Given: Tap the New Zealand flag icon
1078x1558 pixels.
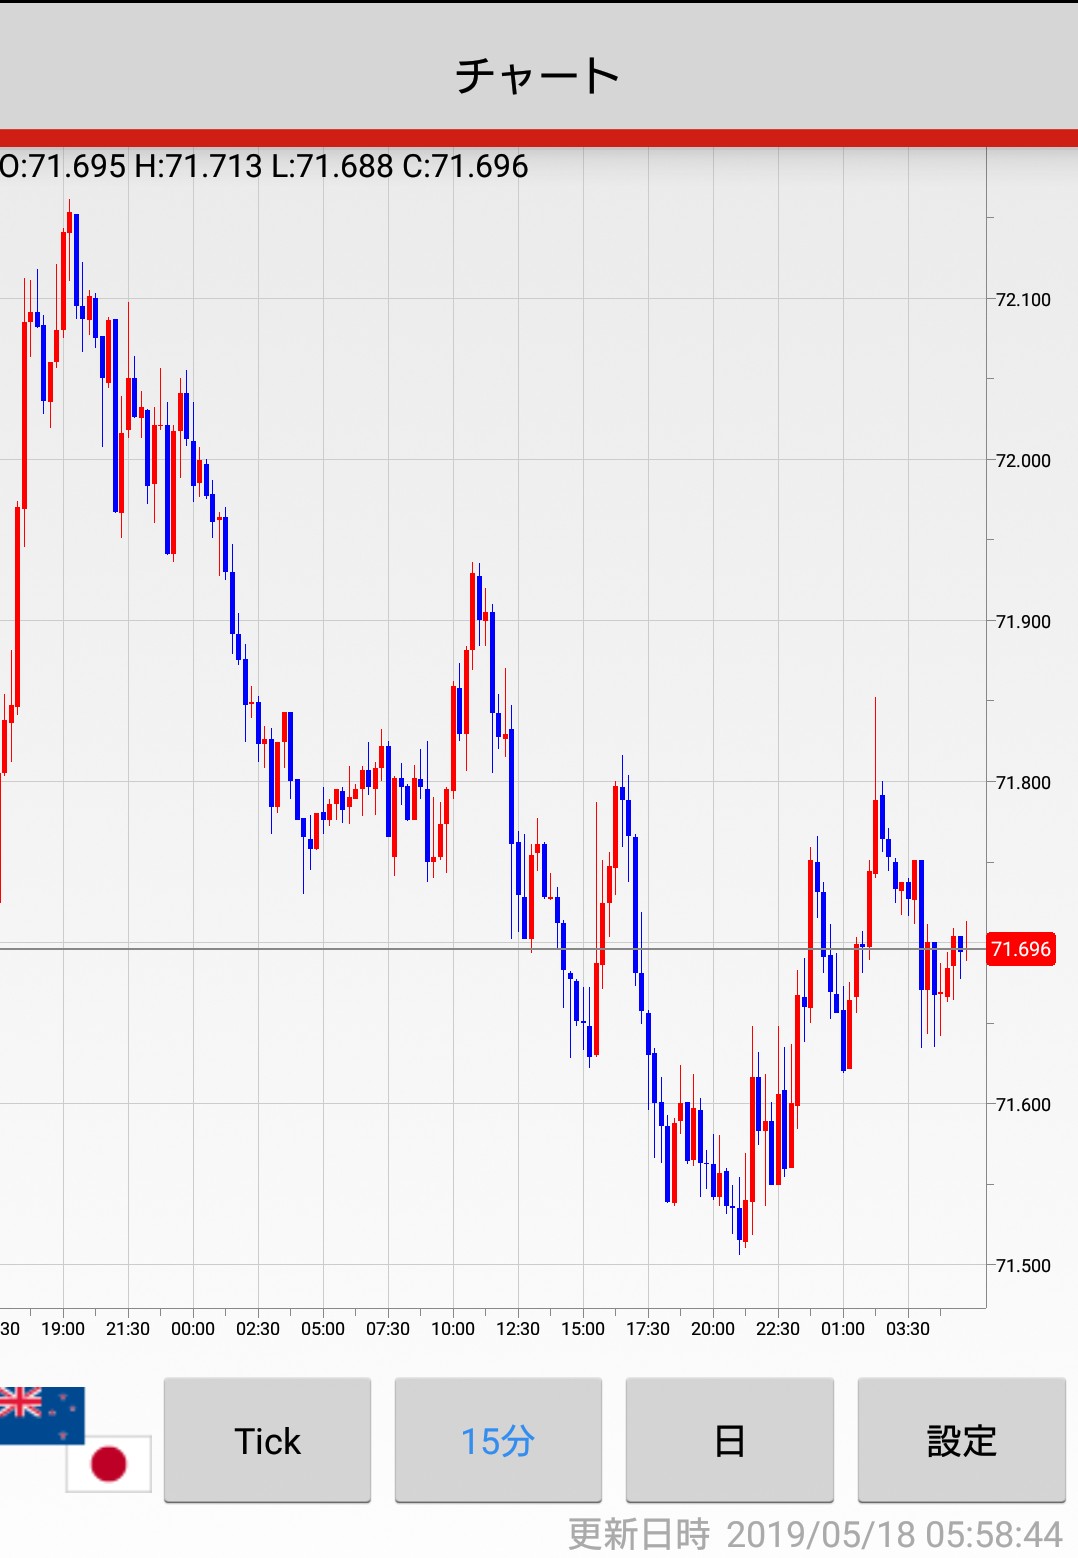Looking at the screenshot, I should point(40,1413).
